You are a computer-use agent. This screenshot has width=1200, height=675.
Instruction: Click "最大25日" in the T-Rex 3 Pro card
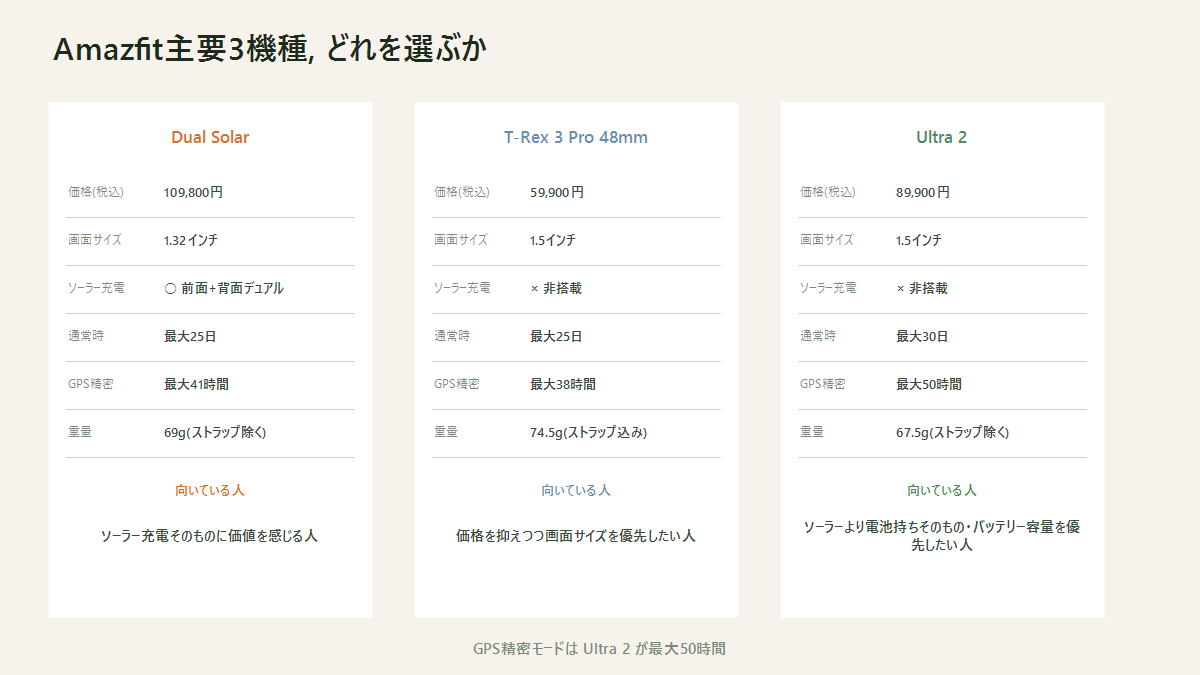click(x=556, y=336)
